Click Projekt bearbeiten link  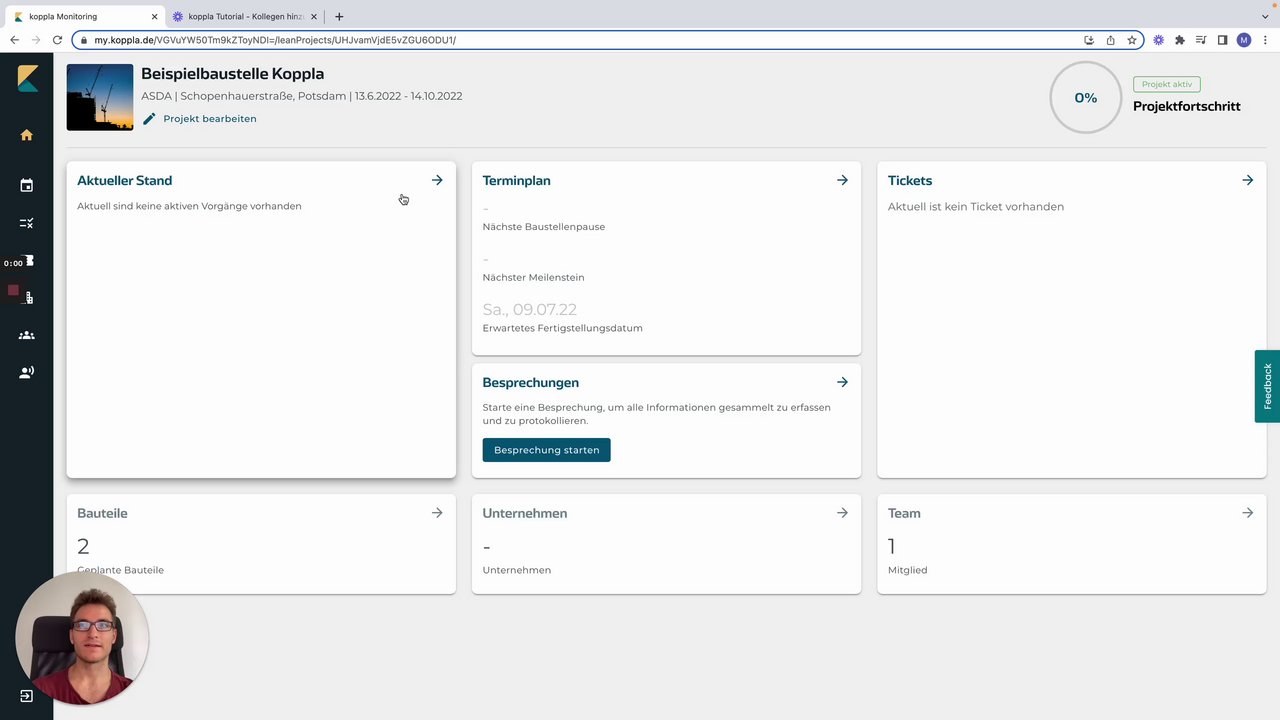(210, 119)
